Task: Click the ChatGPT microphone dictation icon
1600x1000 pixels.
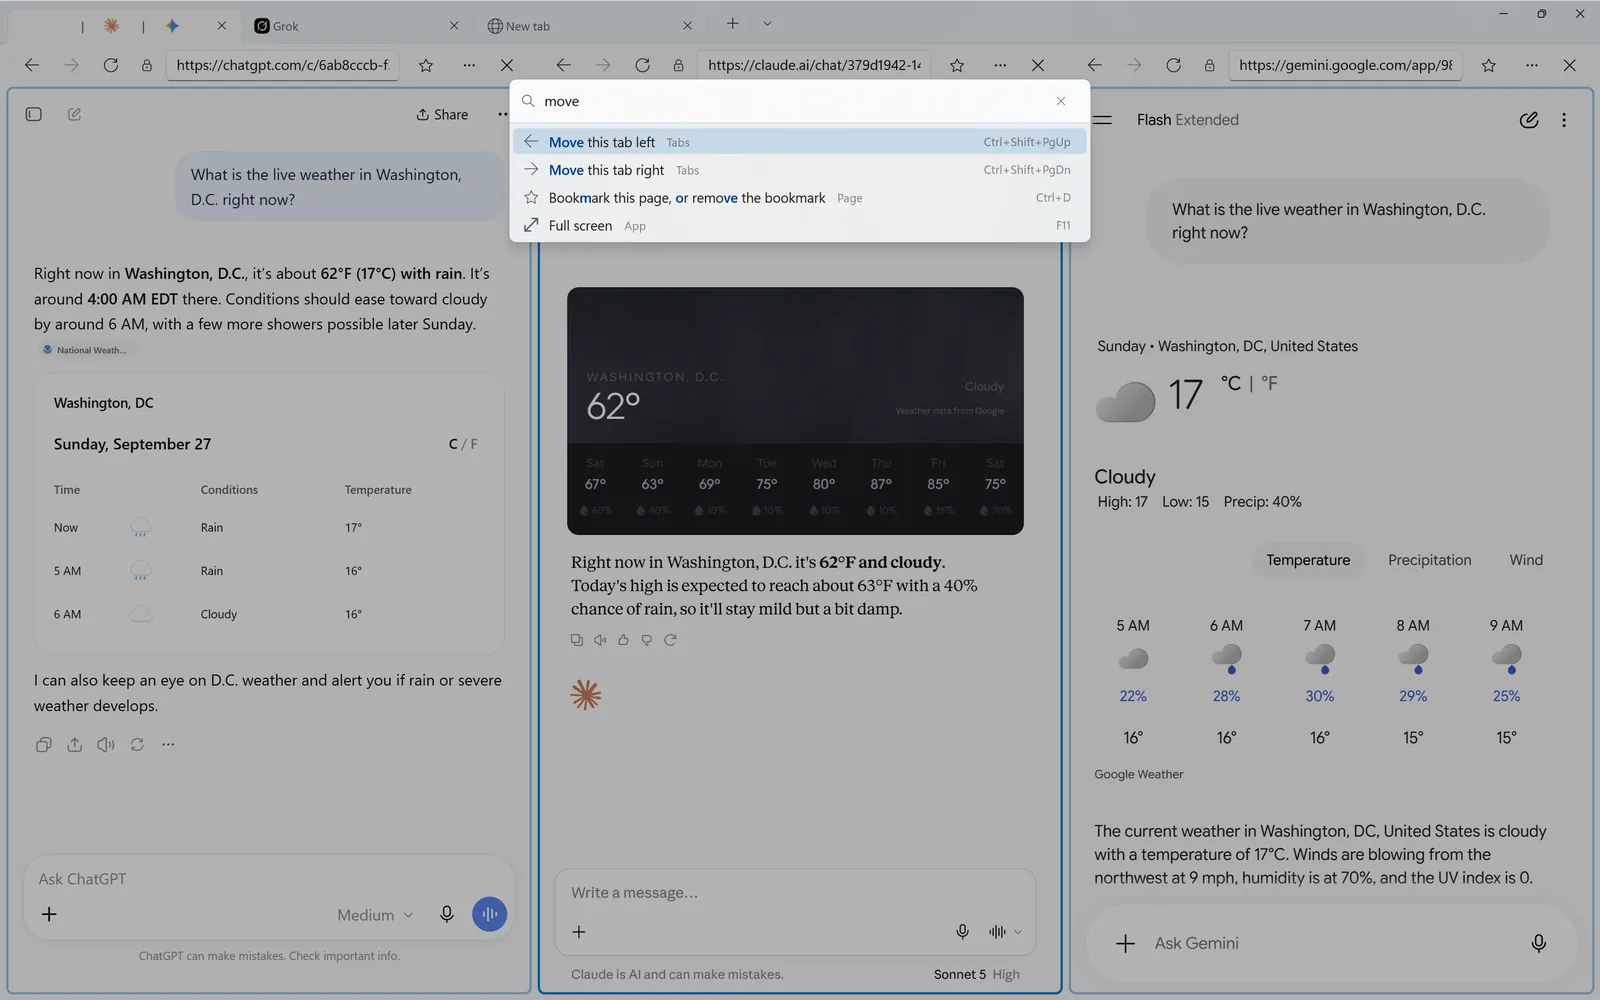Action: [447, 914]
